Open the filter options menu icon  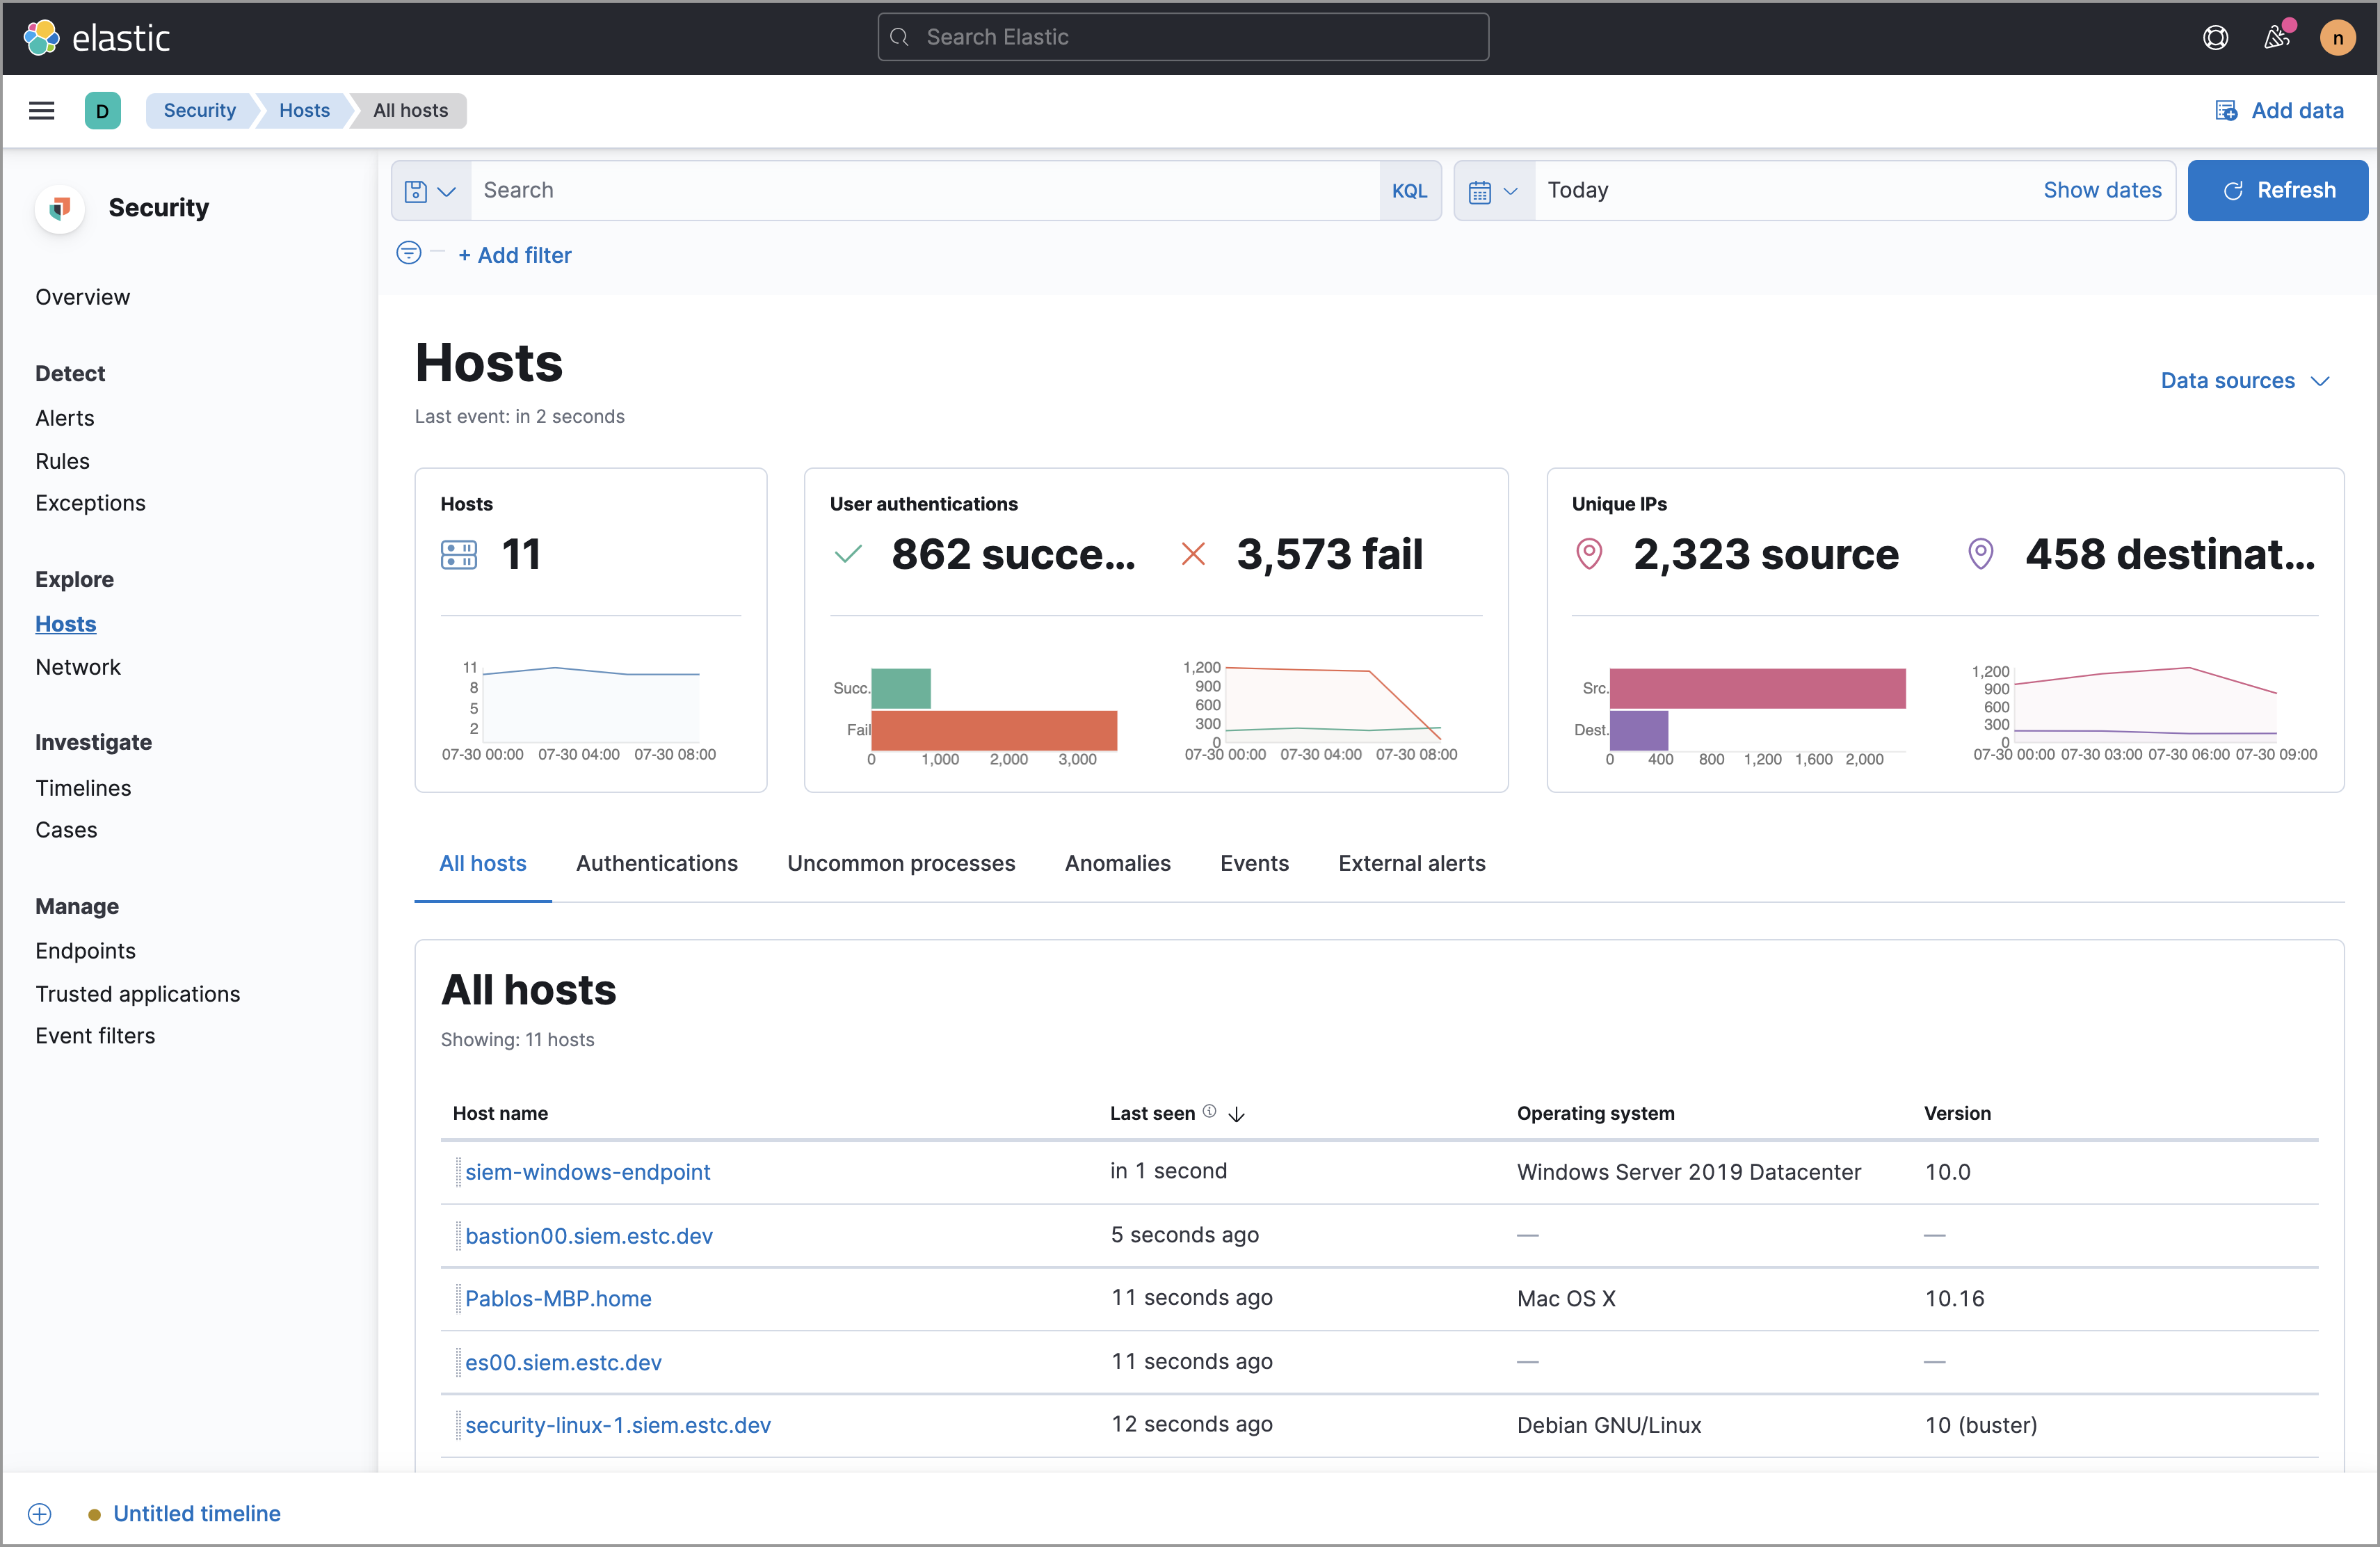[409, 253]
